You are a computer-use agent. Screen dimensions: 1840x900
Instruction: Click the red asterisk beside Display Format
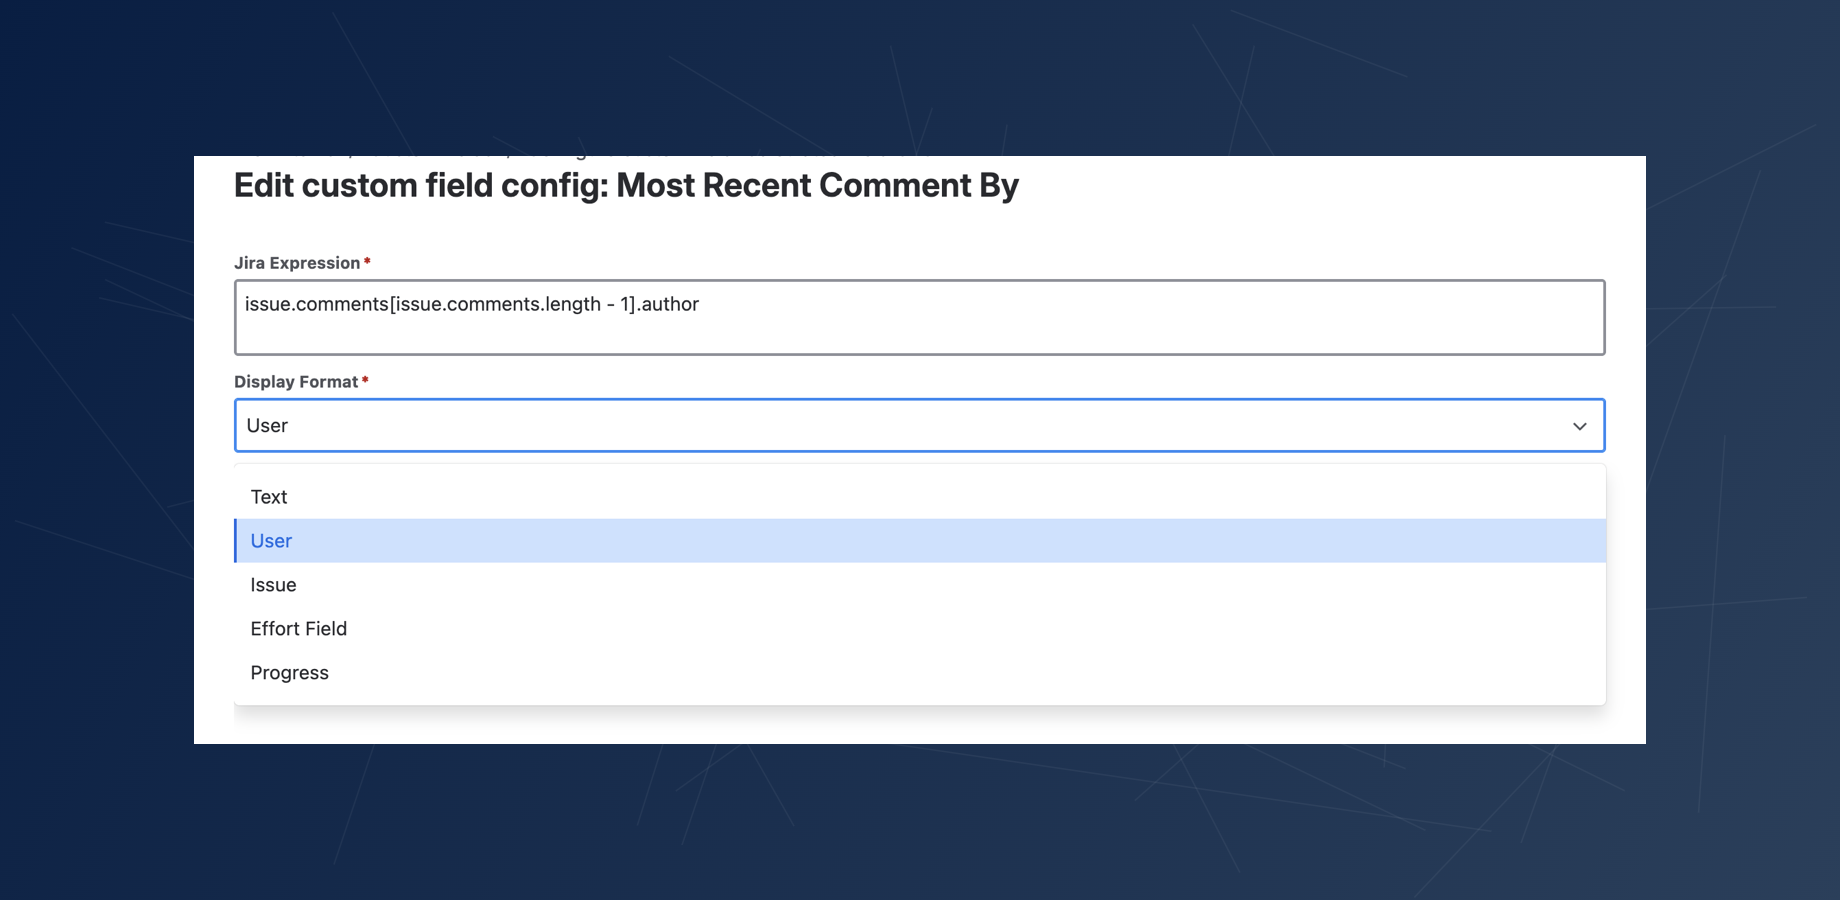click(365, 381)
